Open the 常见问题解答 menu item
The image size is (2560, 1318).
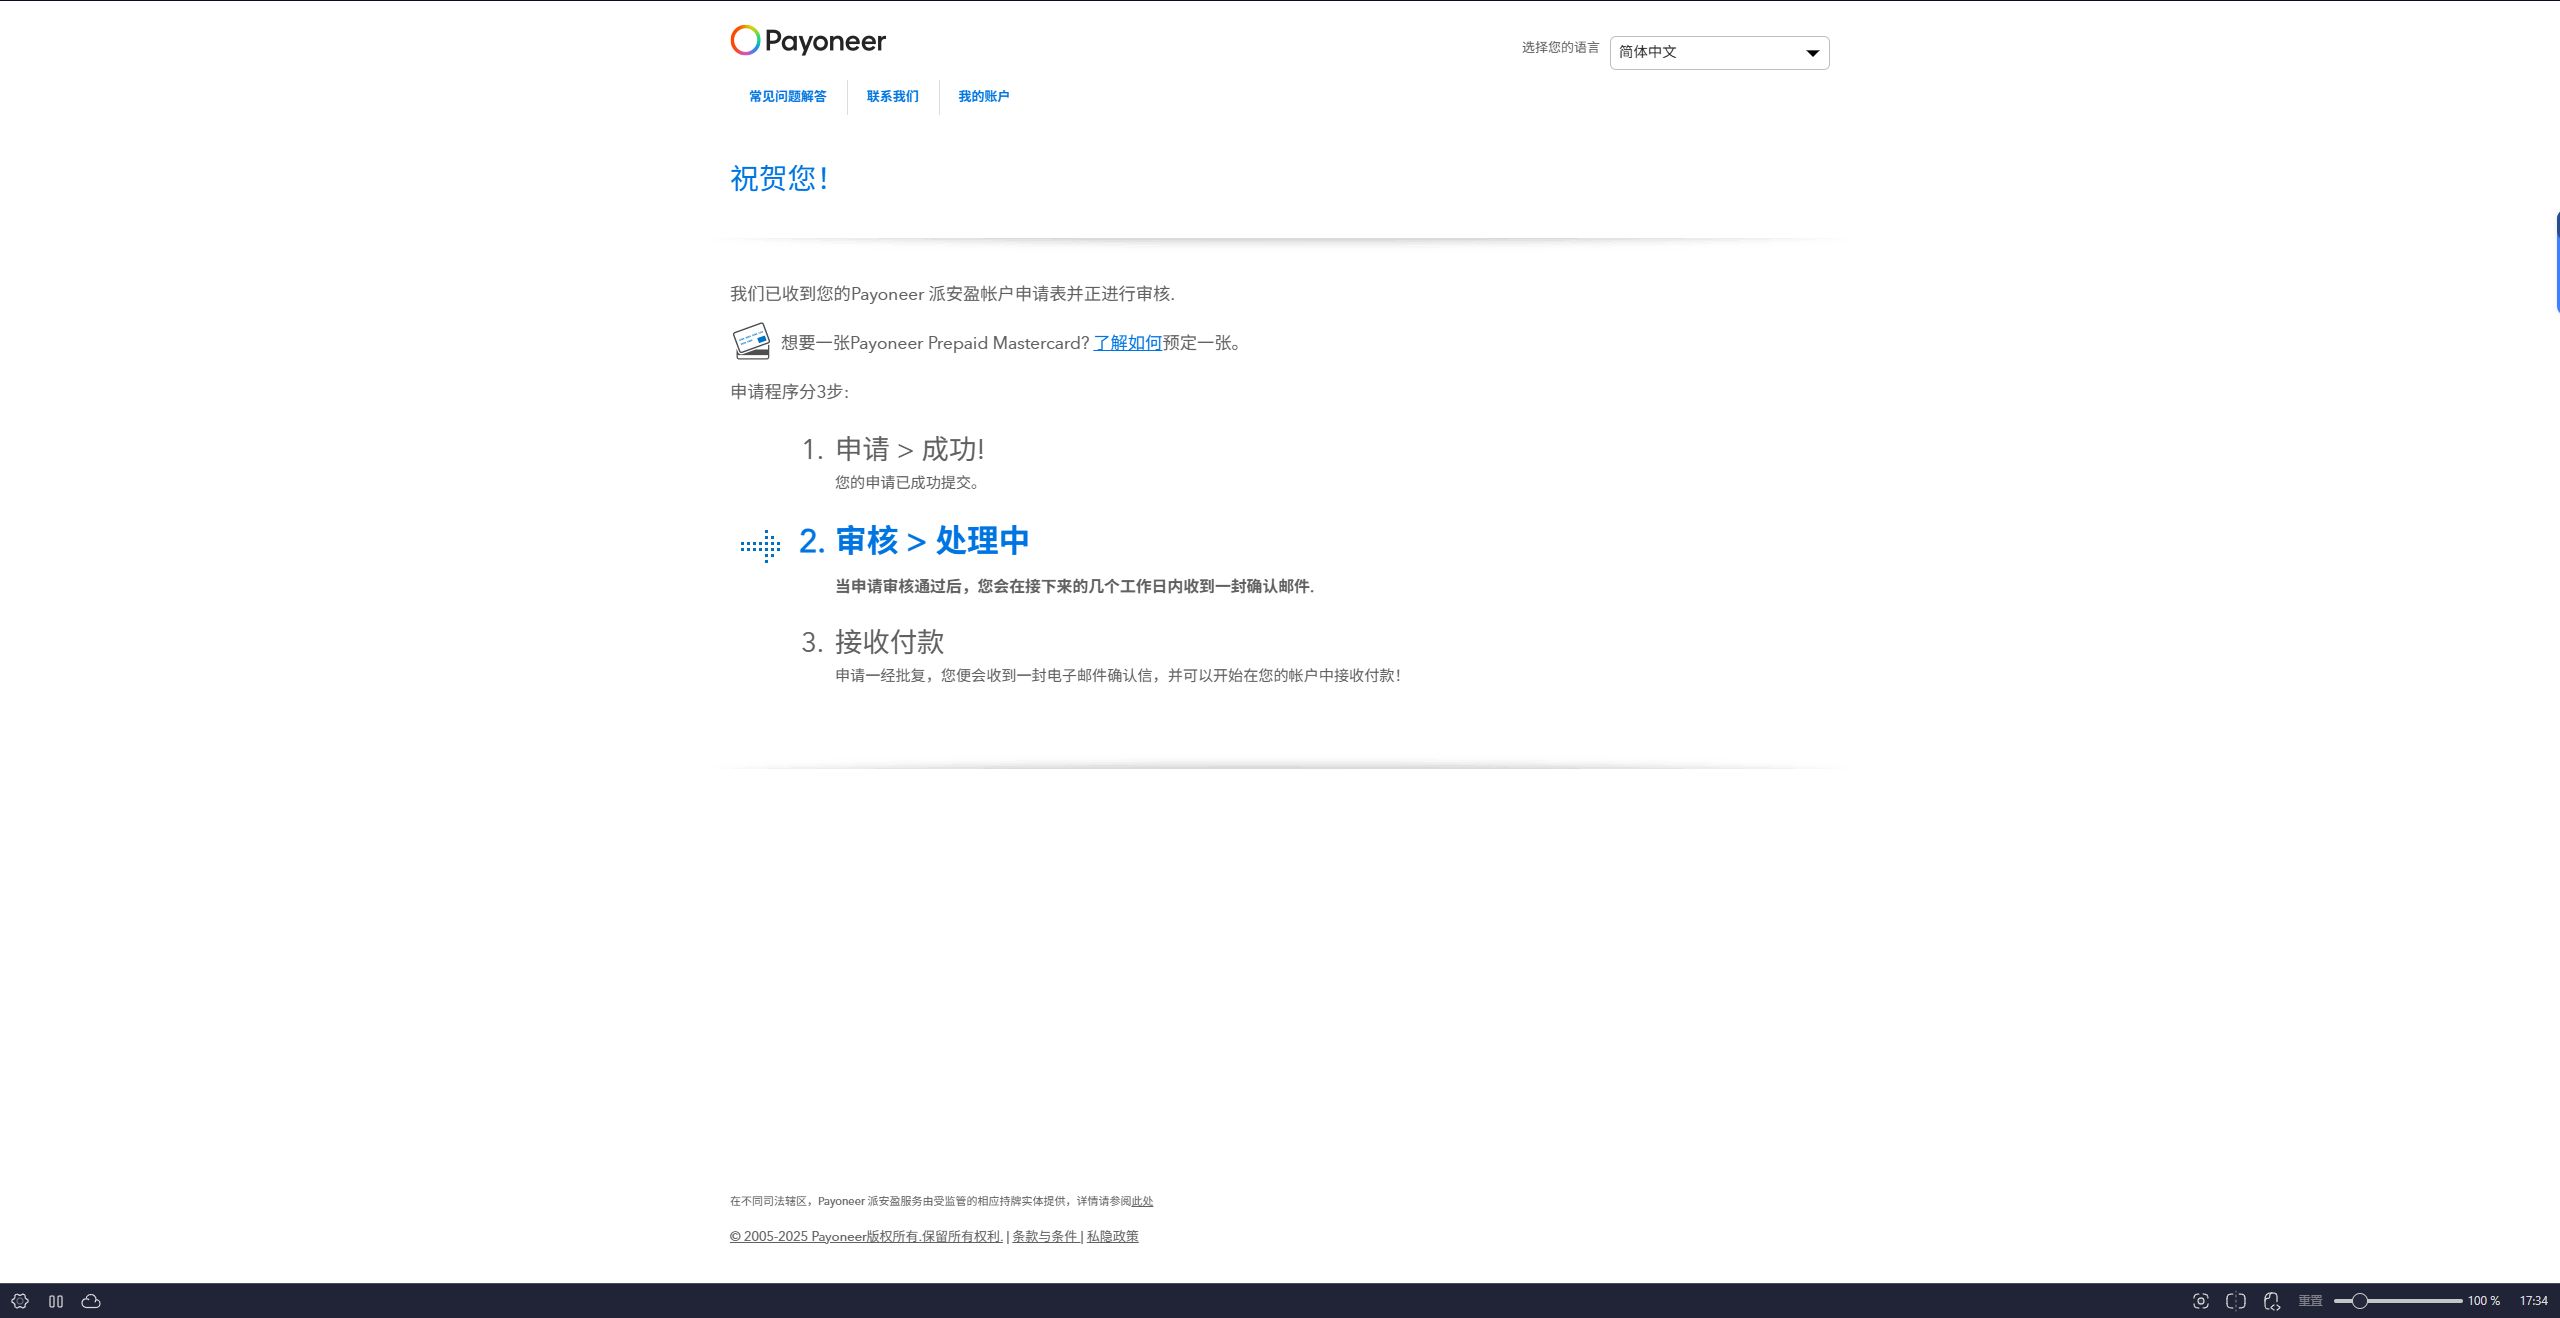pyautogui.click(x=788, y=96)
